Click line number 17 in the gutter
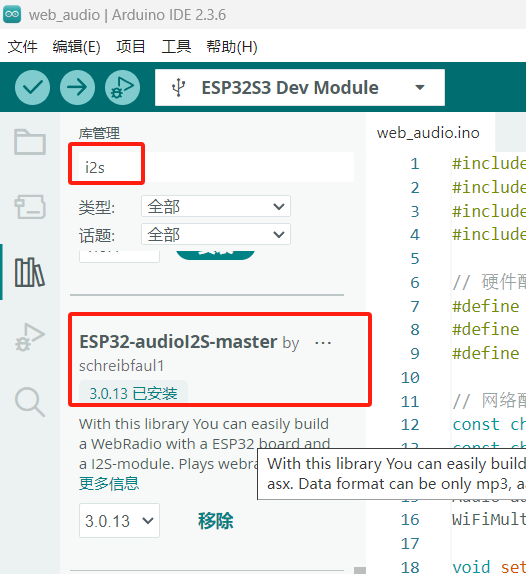The height and width of the screenshot is (574, 526). pos(410,544)
